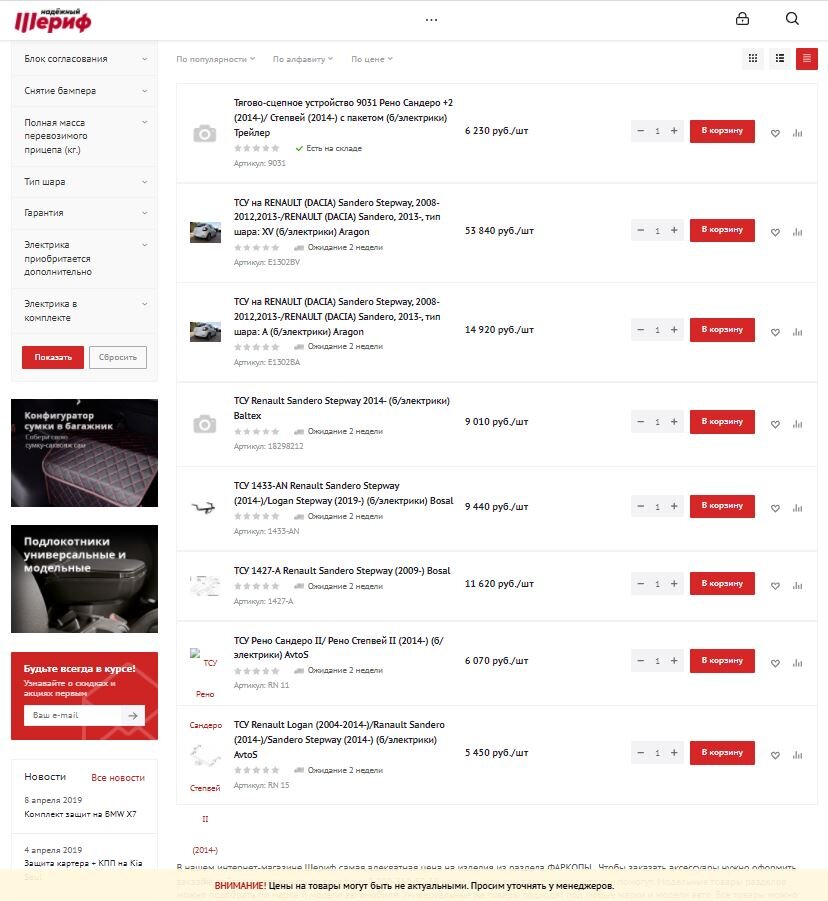Add Трейлер 9031 towbar to cart

click(x=722, y=131)
